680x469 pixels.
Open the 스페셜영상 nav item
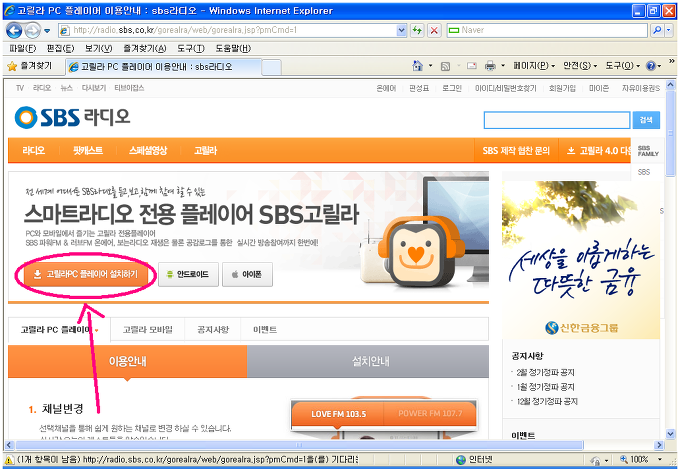tap(148, 151)
